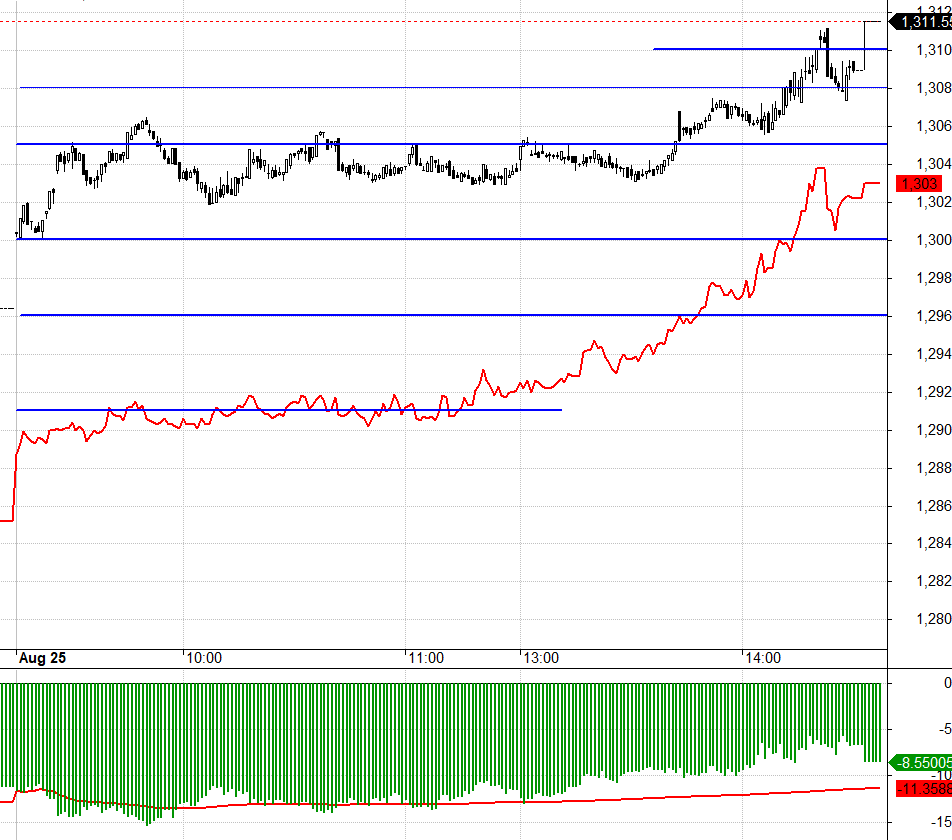
Task: Click the 10:00 time axis marker
Action: [204, 658]
